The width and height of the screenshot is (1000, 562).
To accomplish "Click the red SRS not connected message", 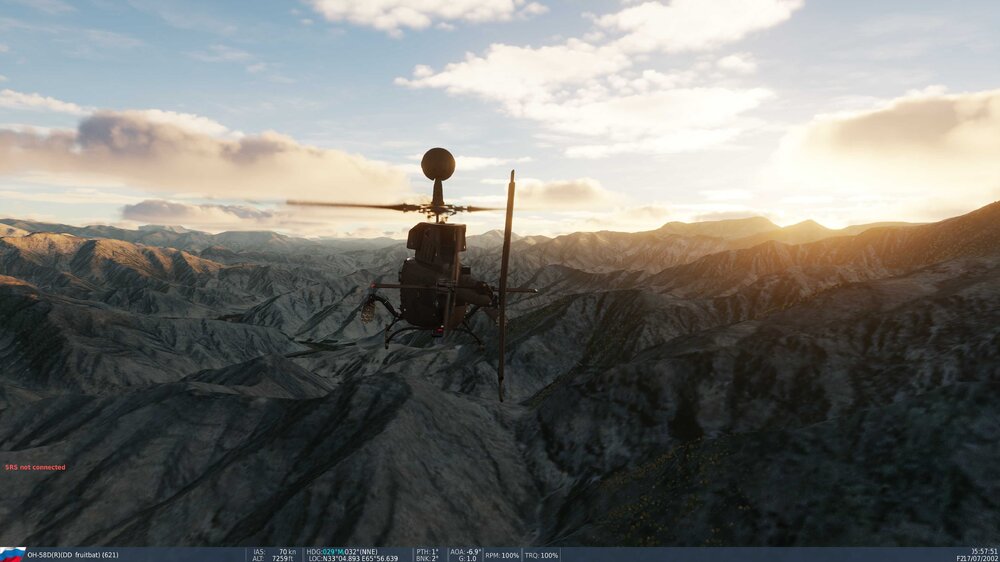I will click(35, 467).
